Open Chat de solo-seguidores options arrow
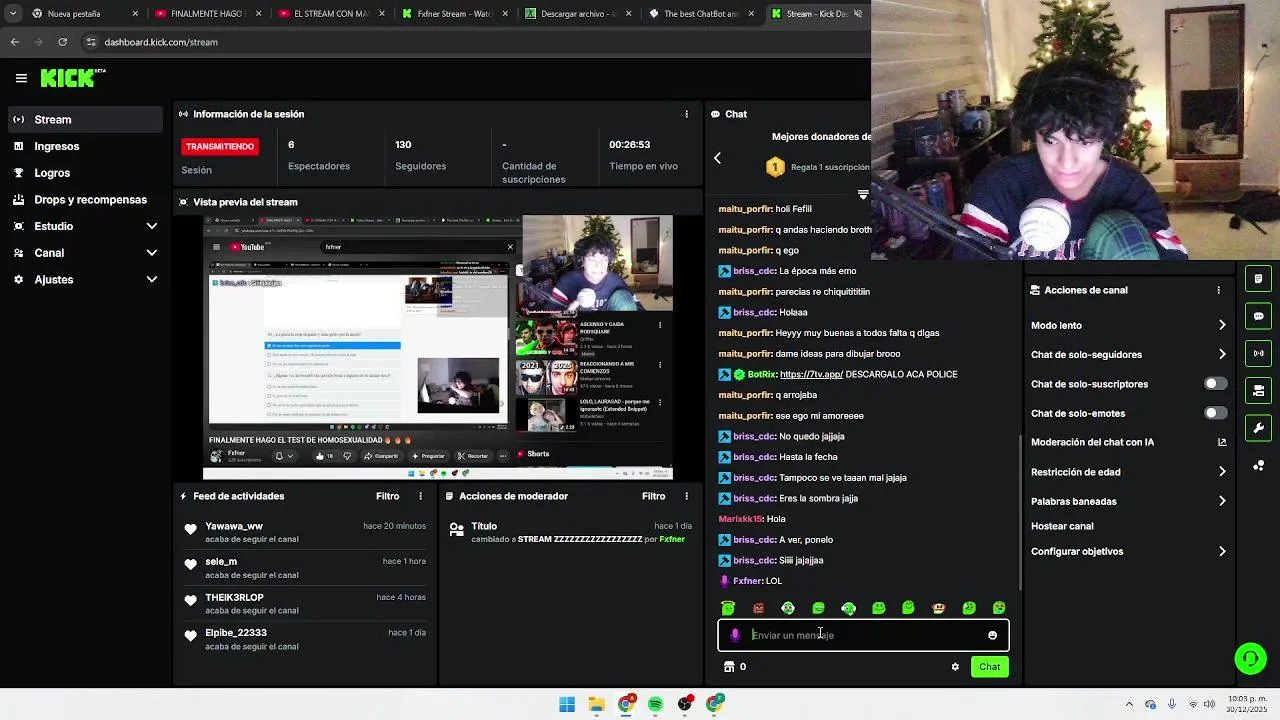The image size is (1280, 720). tap(1222, 354)
